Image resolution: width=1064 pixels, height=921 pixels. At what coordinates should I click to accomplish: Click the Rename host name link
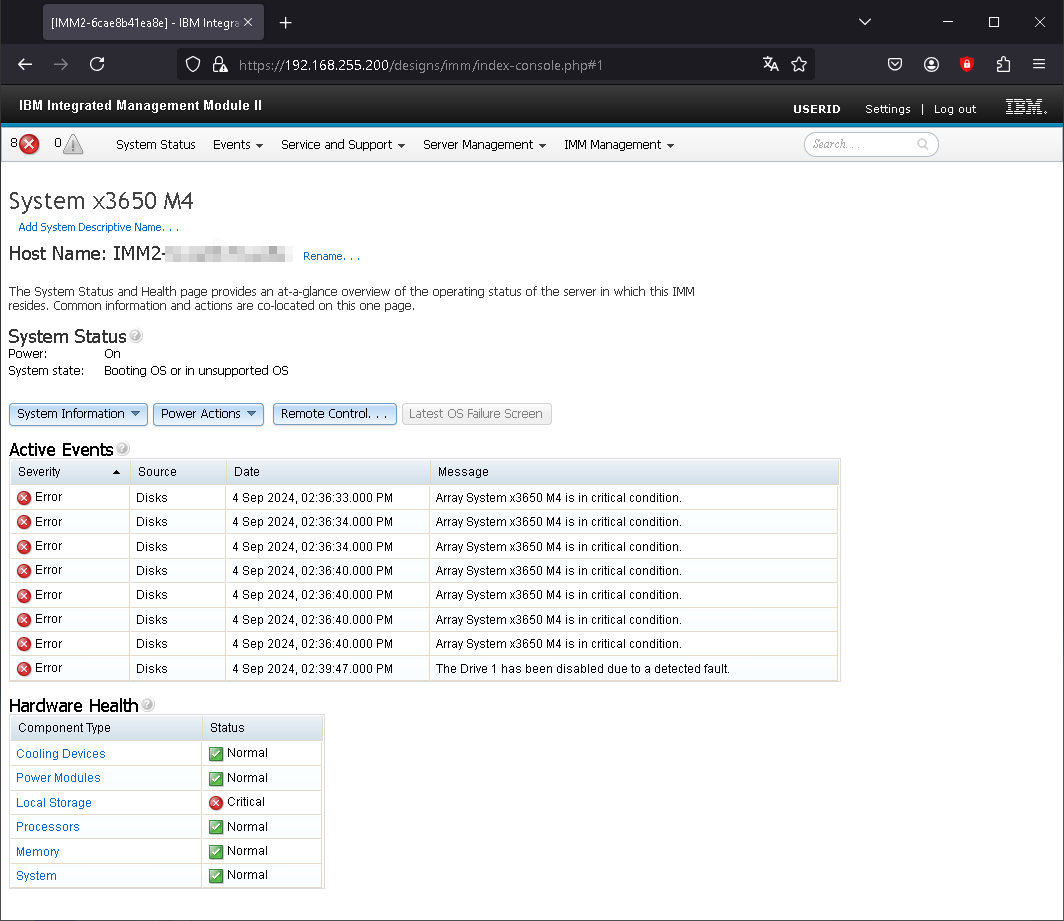[x=331, y=256]
